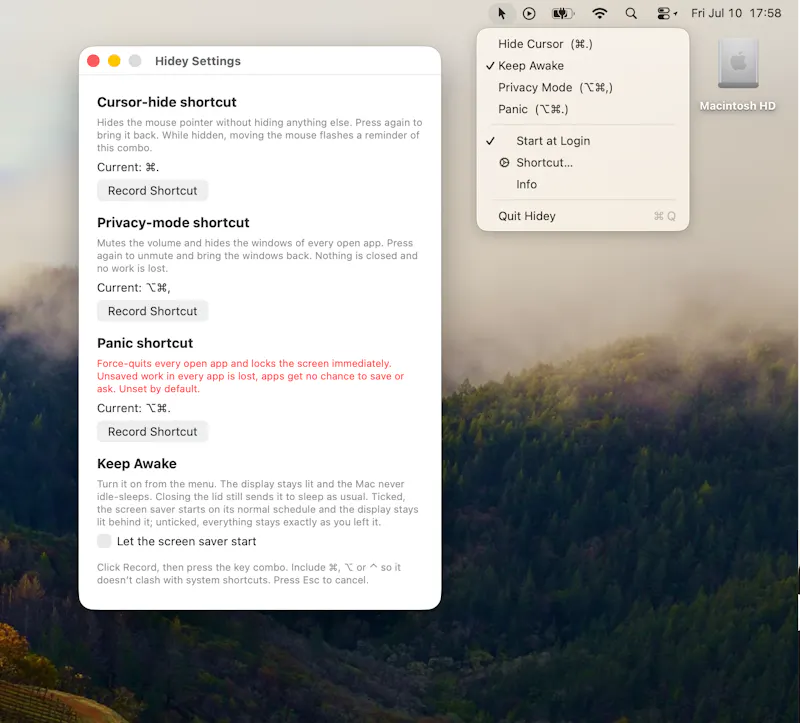
Task: Open the Shortcut… menu entry
Action: pos(583,163)
